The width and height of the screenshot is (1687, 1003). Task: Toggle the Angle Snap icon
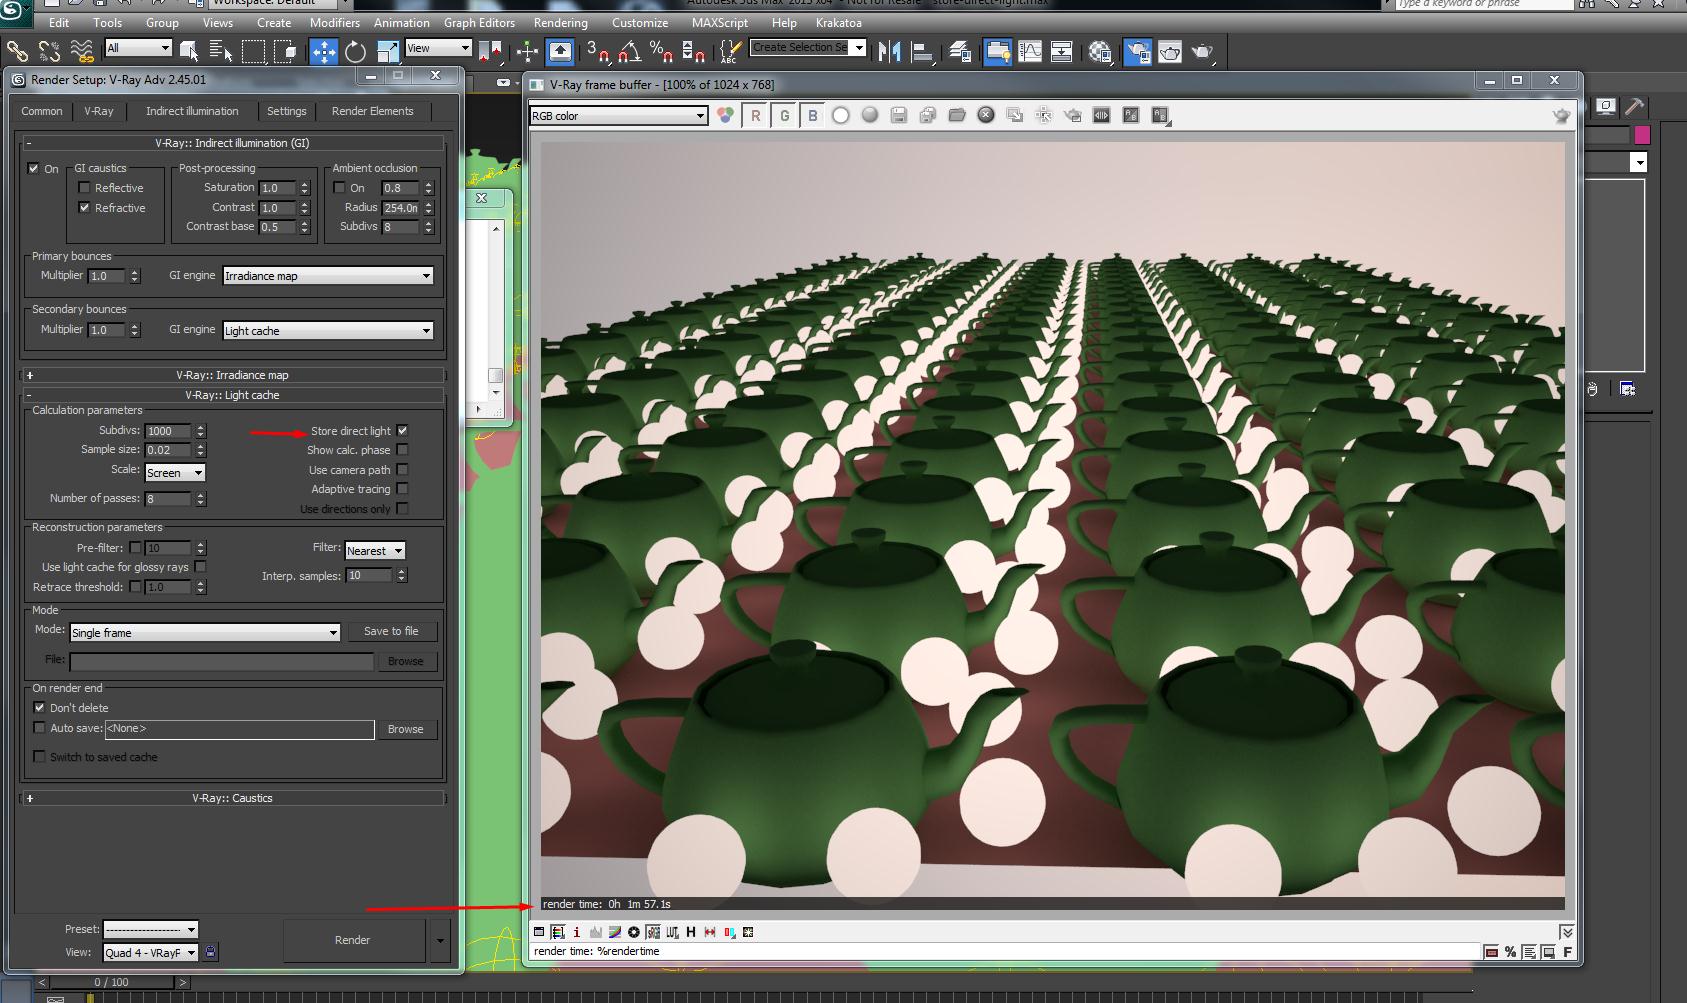(629, 51)
